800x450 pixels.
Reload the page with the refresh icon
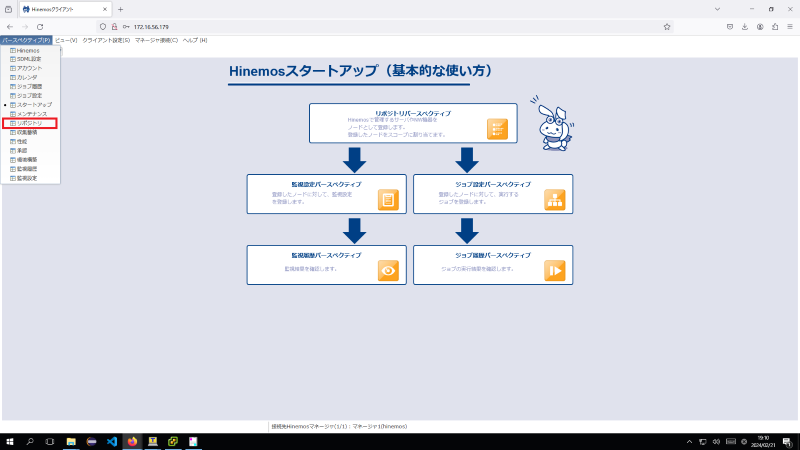pyautogui.click(x=40, y=27)
